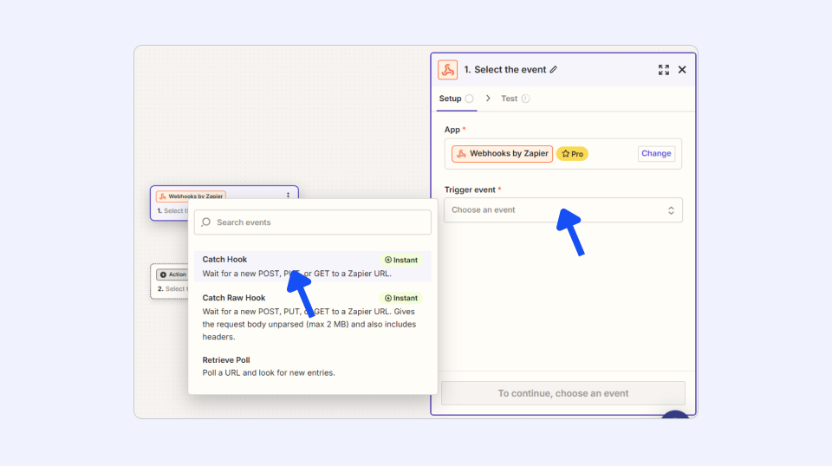The image size is (834, 466).
Task: Focus the Search events field
Action: click(x=312, y=222)
